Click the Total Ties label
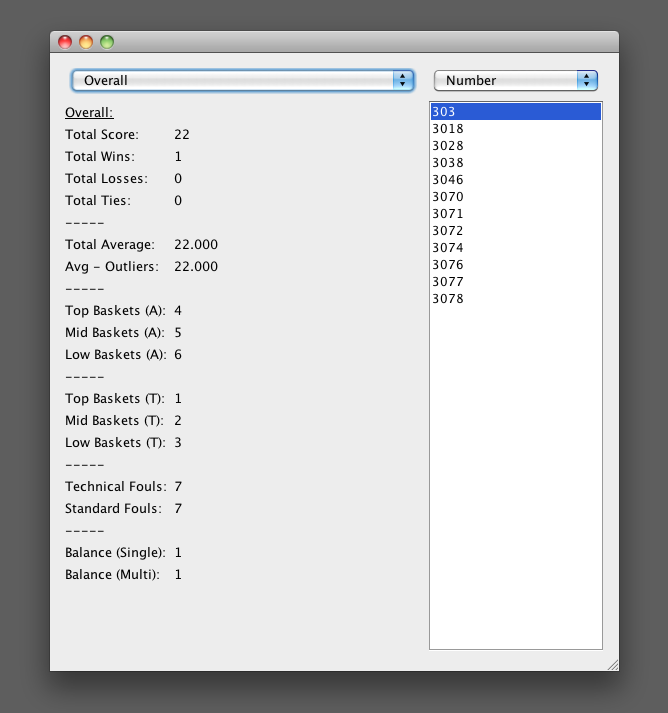The height and width of the screenshot is (713, 668). 98,201
